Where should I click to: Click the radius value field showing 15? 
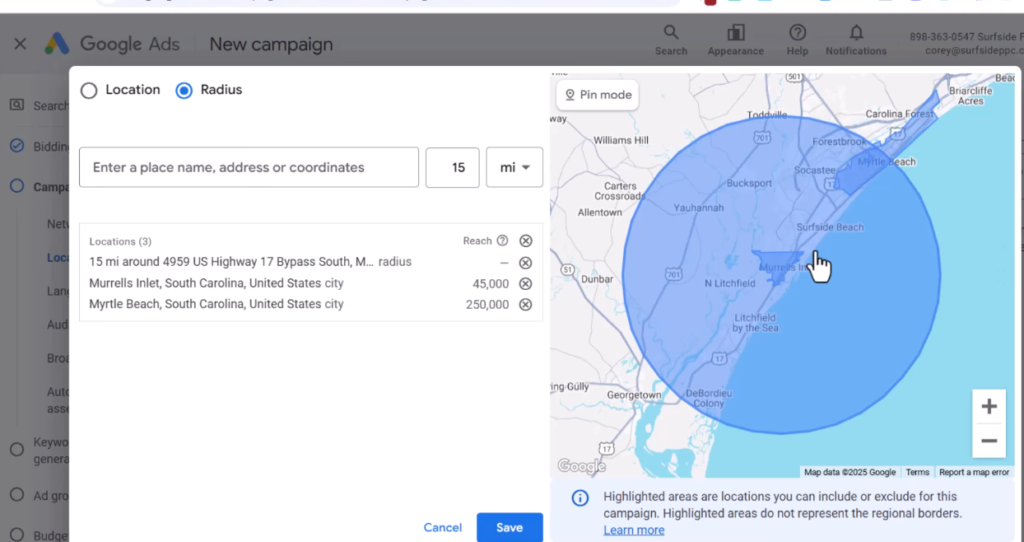pyautogui.click(x=453, y=167)
